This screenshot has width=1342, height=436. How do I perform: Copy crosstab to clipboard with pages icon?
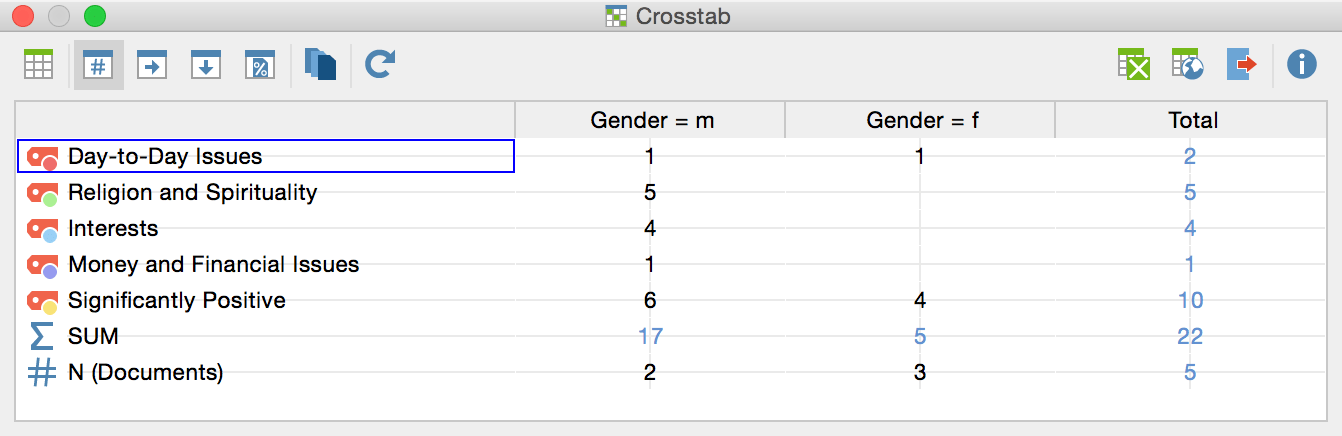[320, 66]
